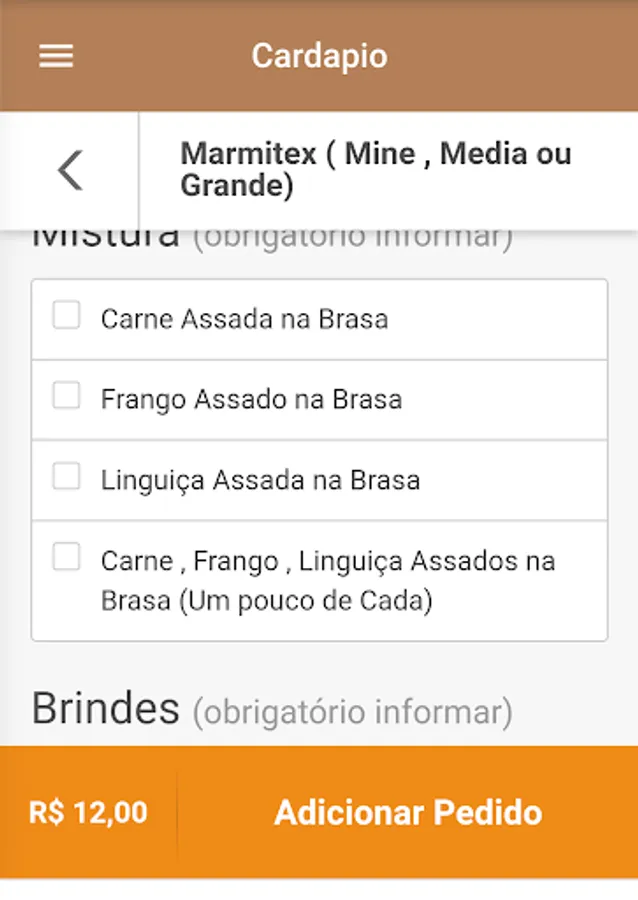Click the Frango Assado na Brasa label text

pos(251,400)
